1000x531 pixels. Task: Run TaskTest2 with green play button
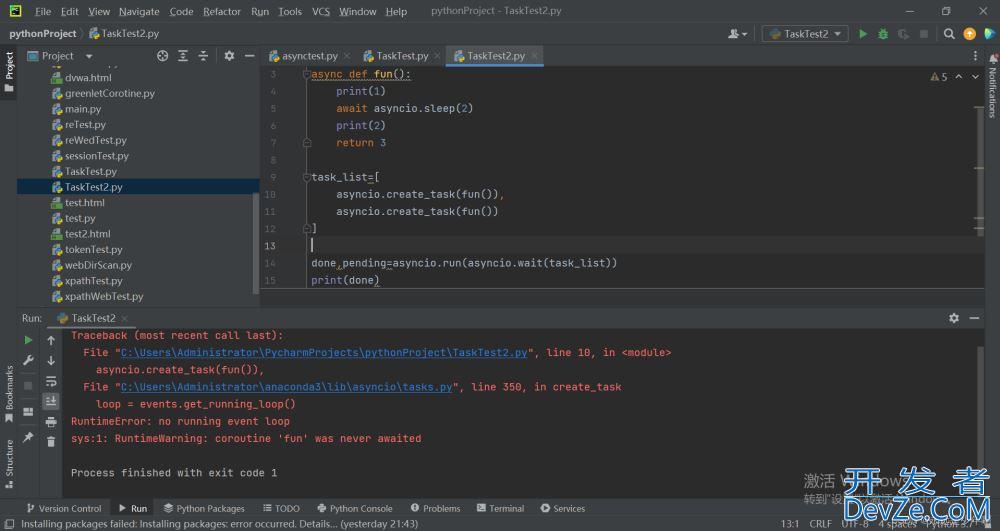tap(863, 34)
